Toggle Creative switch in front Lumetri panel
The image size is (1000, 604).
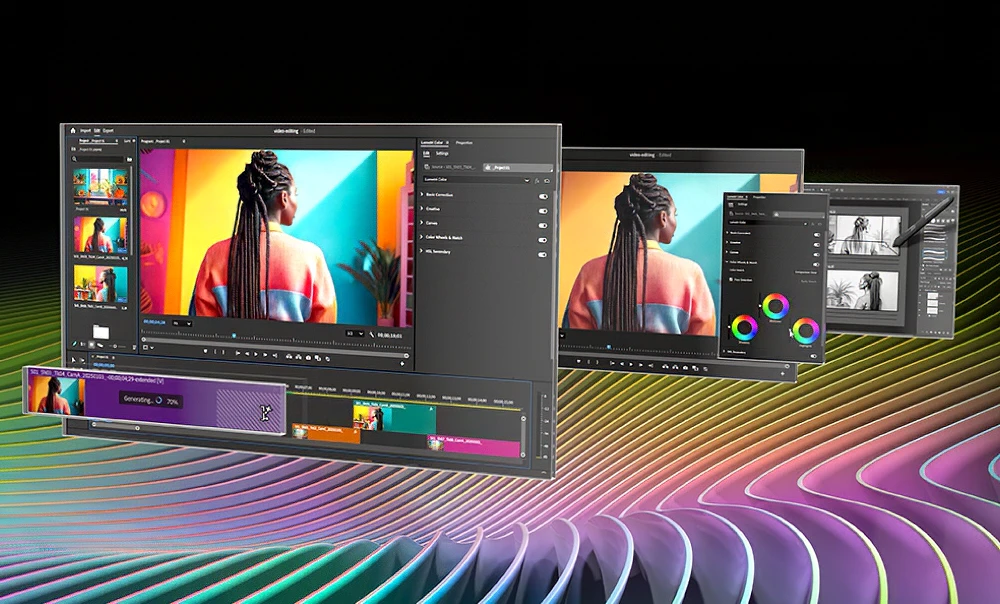[543, 211]
